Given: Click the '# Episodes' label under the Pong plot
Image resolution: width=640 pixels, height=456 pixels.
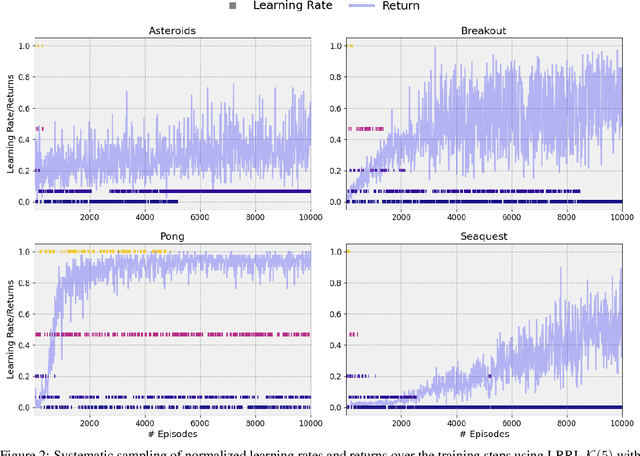Looking at the screenshot, I should pos(172,435).
